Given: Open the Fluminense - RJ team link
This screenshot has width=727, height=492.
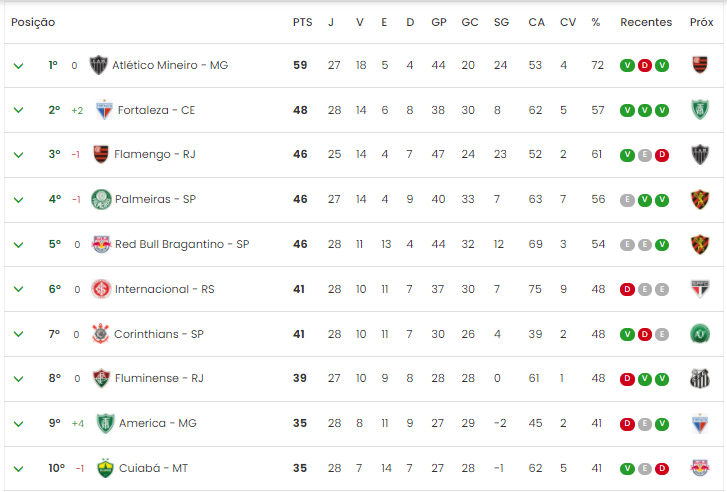Looking at the screenshot, I should pos(159,378).
